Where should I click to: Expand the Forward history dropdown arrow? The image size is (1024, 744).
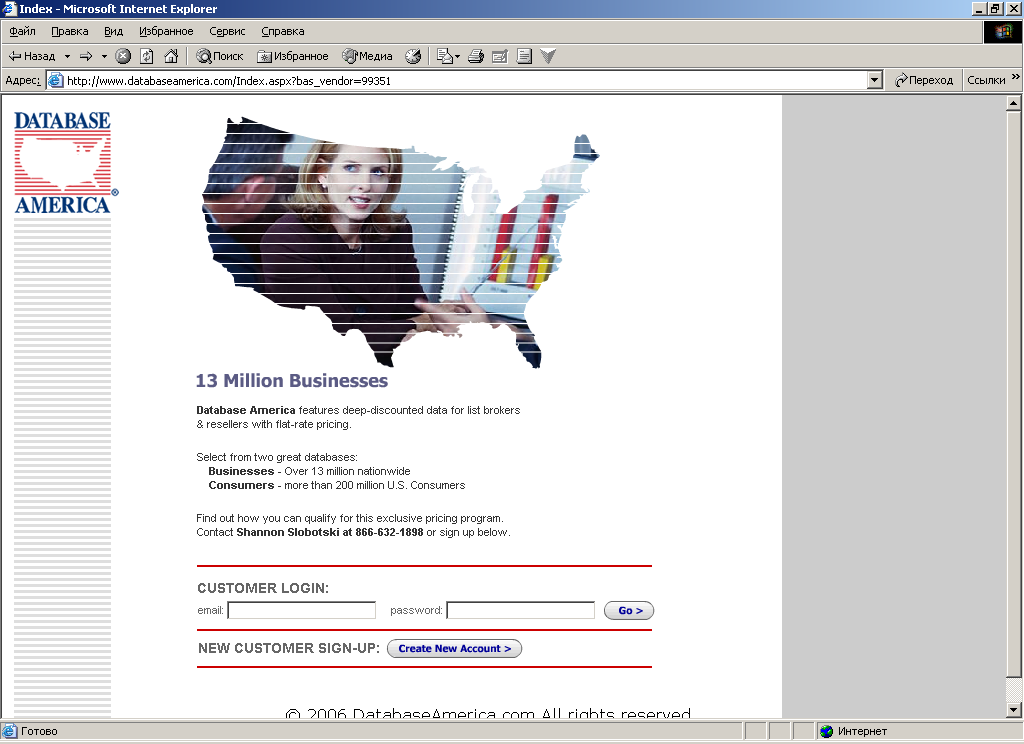104,56
